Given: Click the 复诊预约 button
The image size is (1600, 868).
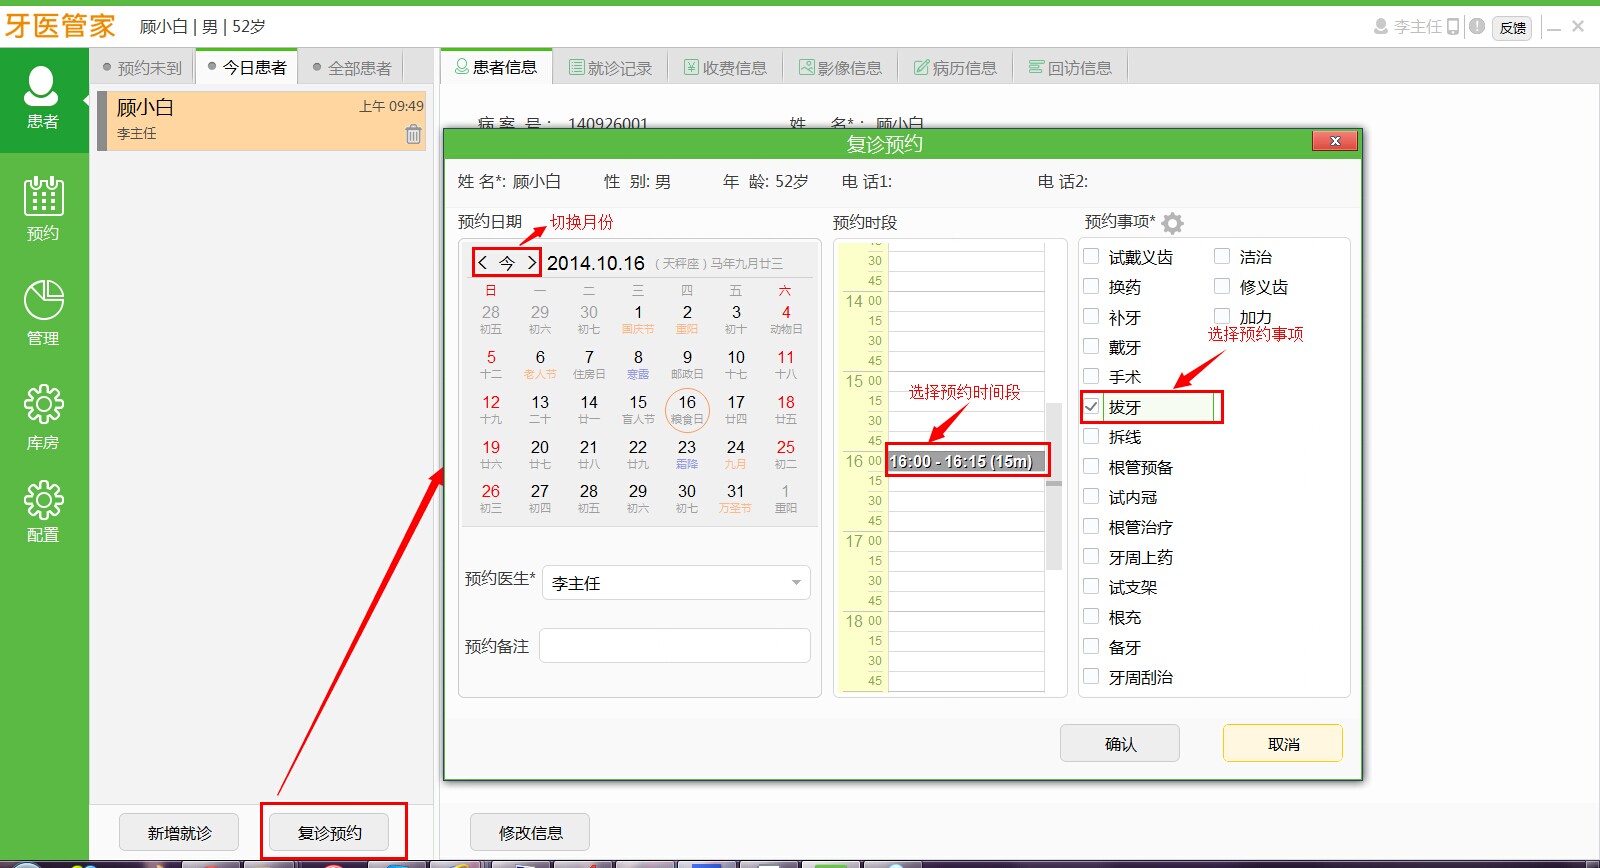Looking at the screenshot, I should 329,833.
